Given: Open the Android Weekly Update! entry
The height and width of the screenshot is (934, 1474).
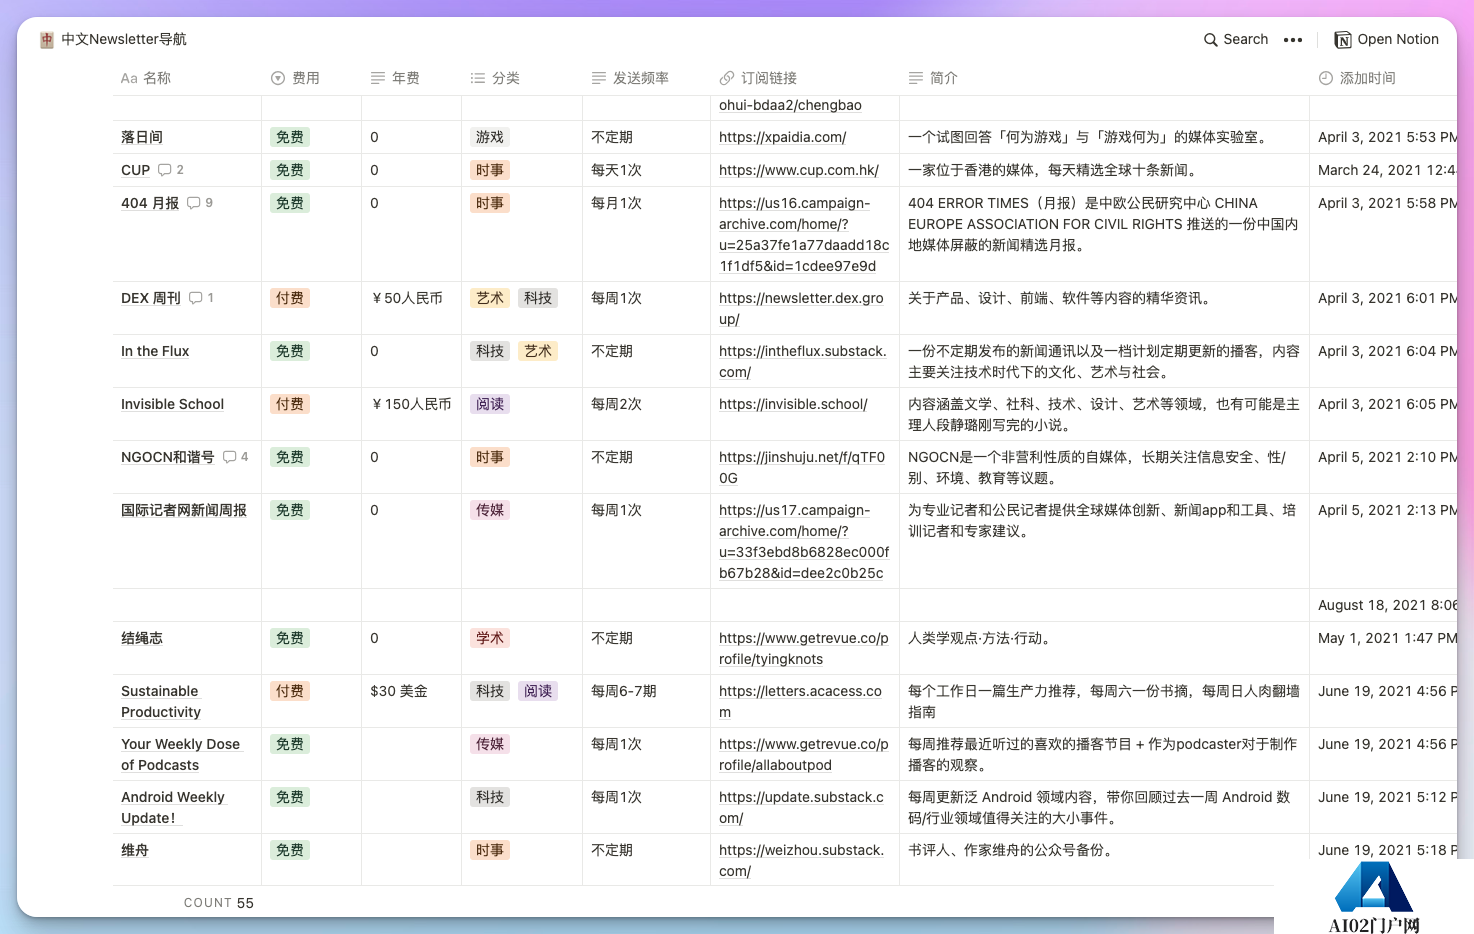Looking at the screenshot, I should (x=173, y=808).
